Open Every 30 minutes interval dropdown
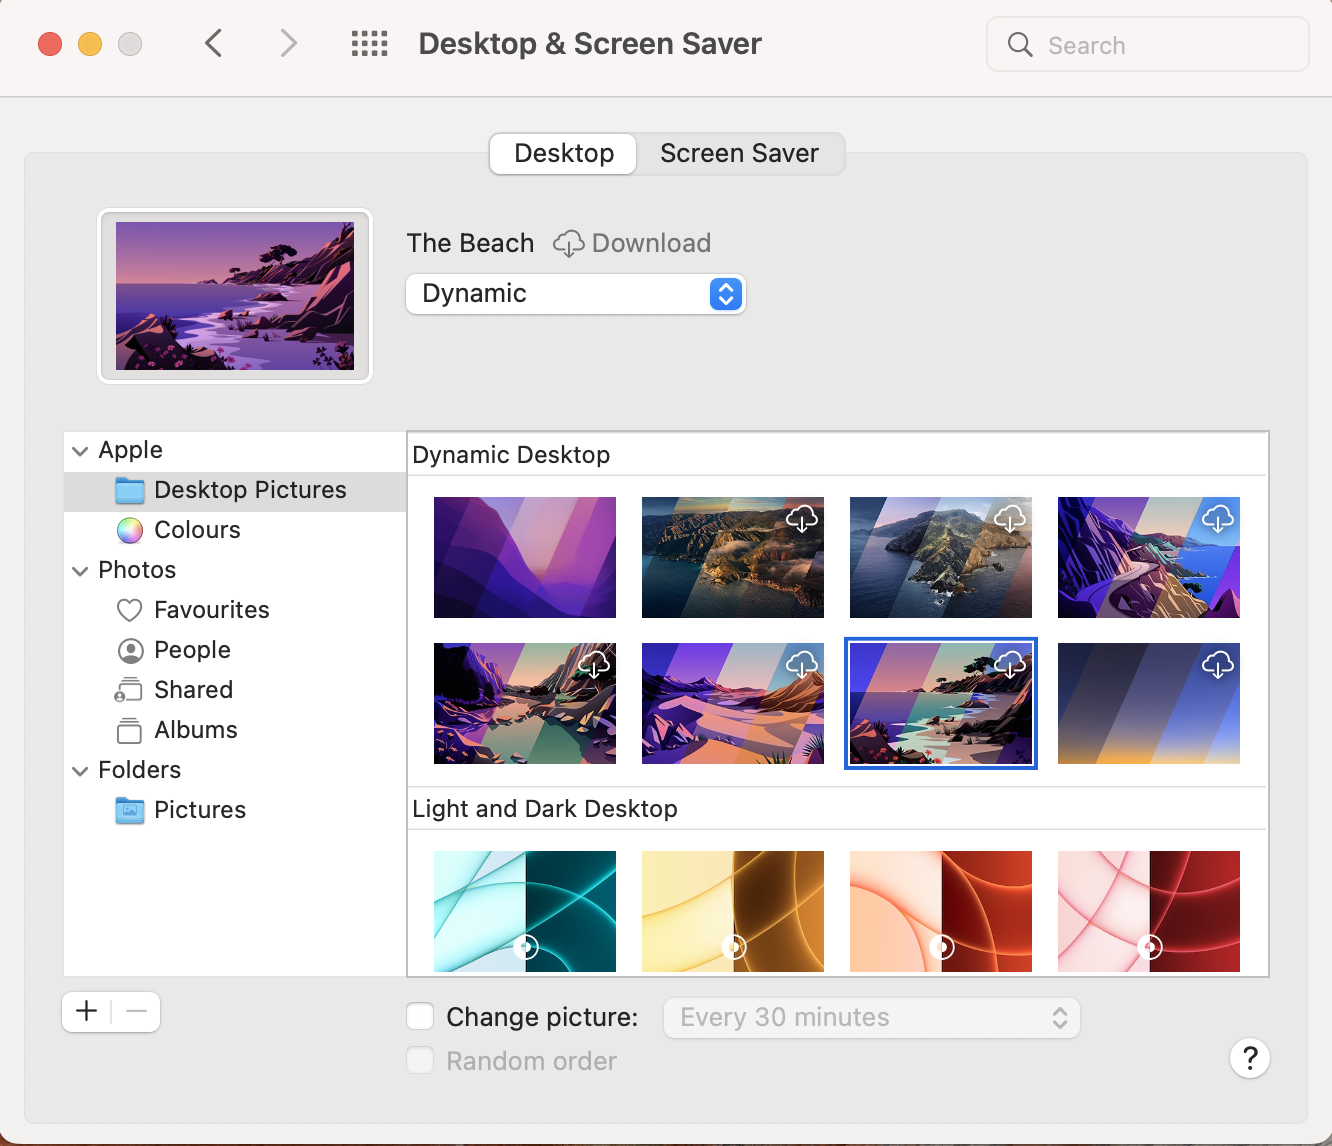Viewport: 1332px width, 1146px height. [x=871, y=1018]
